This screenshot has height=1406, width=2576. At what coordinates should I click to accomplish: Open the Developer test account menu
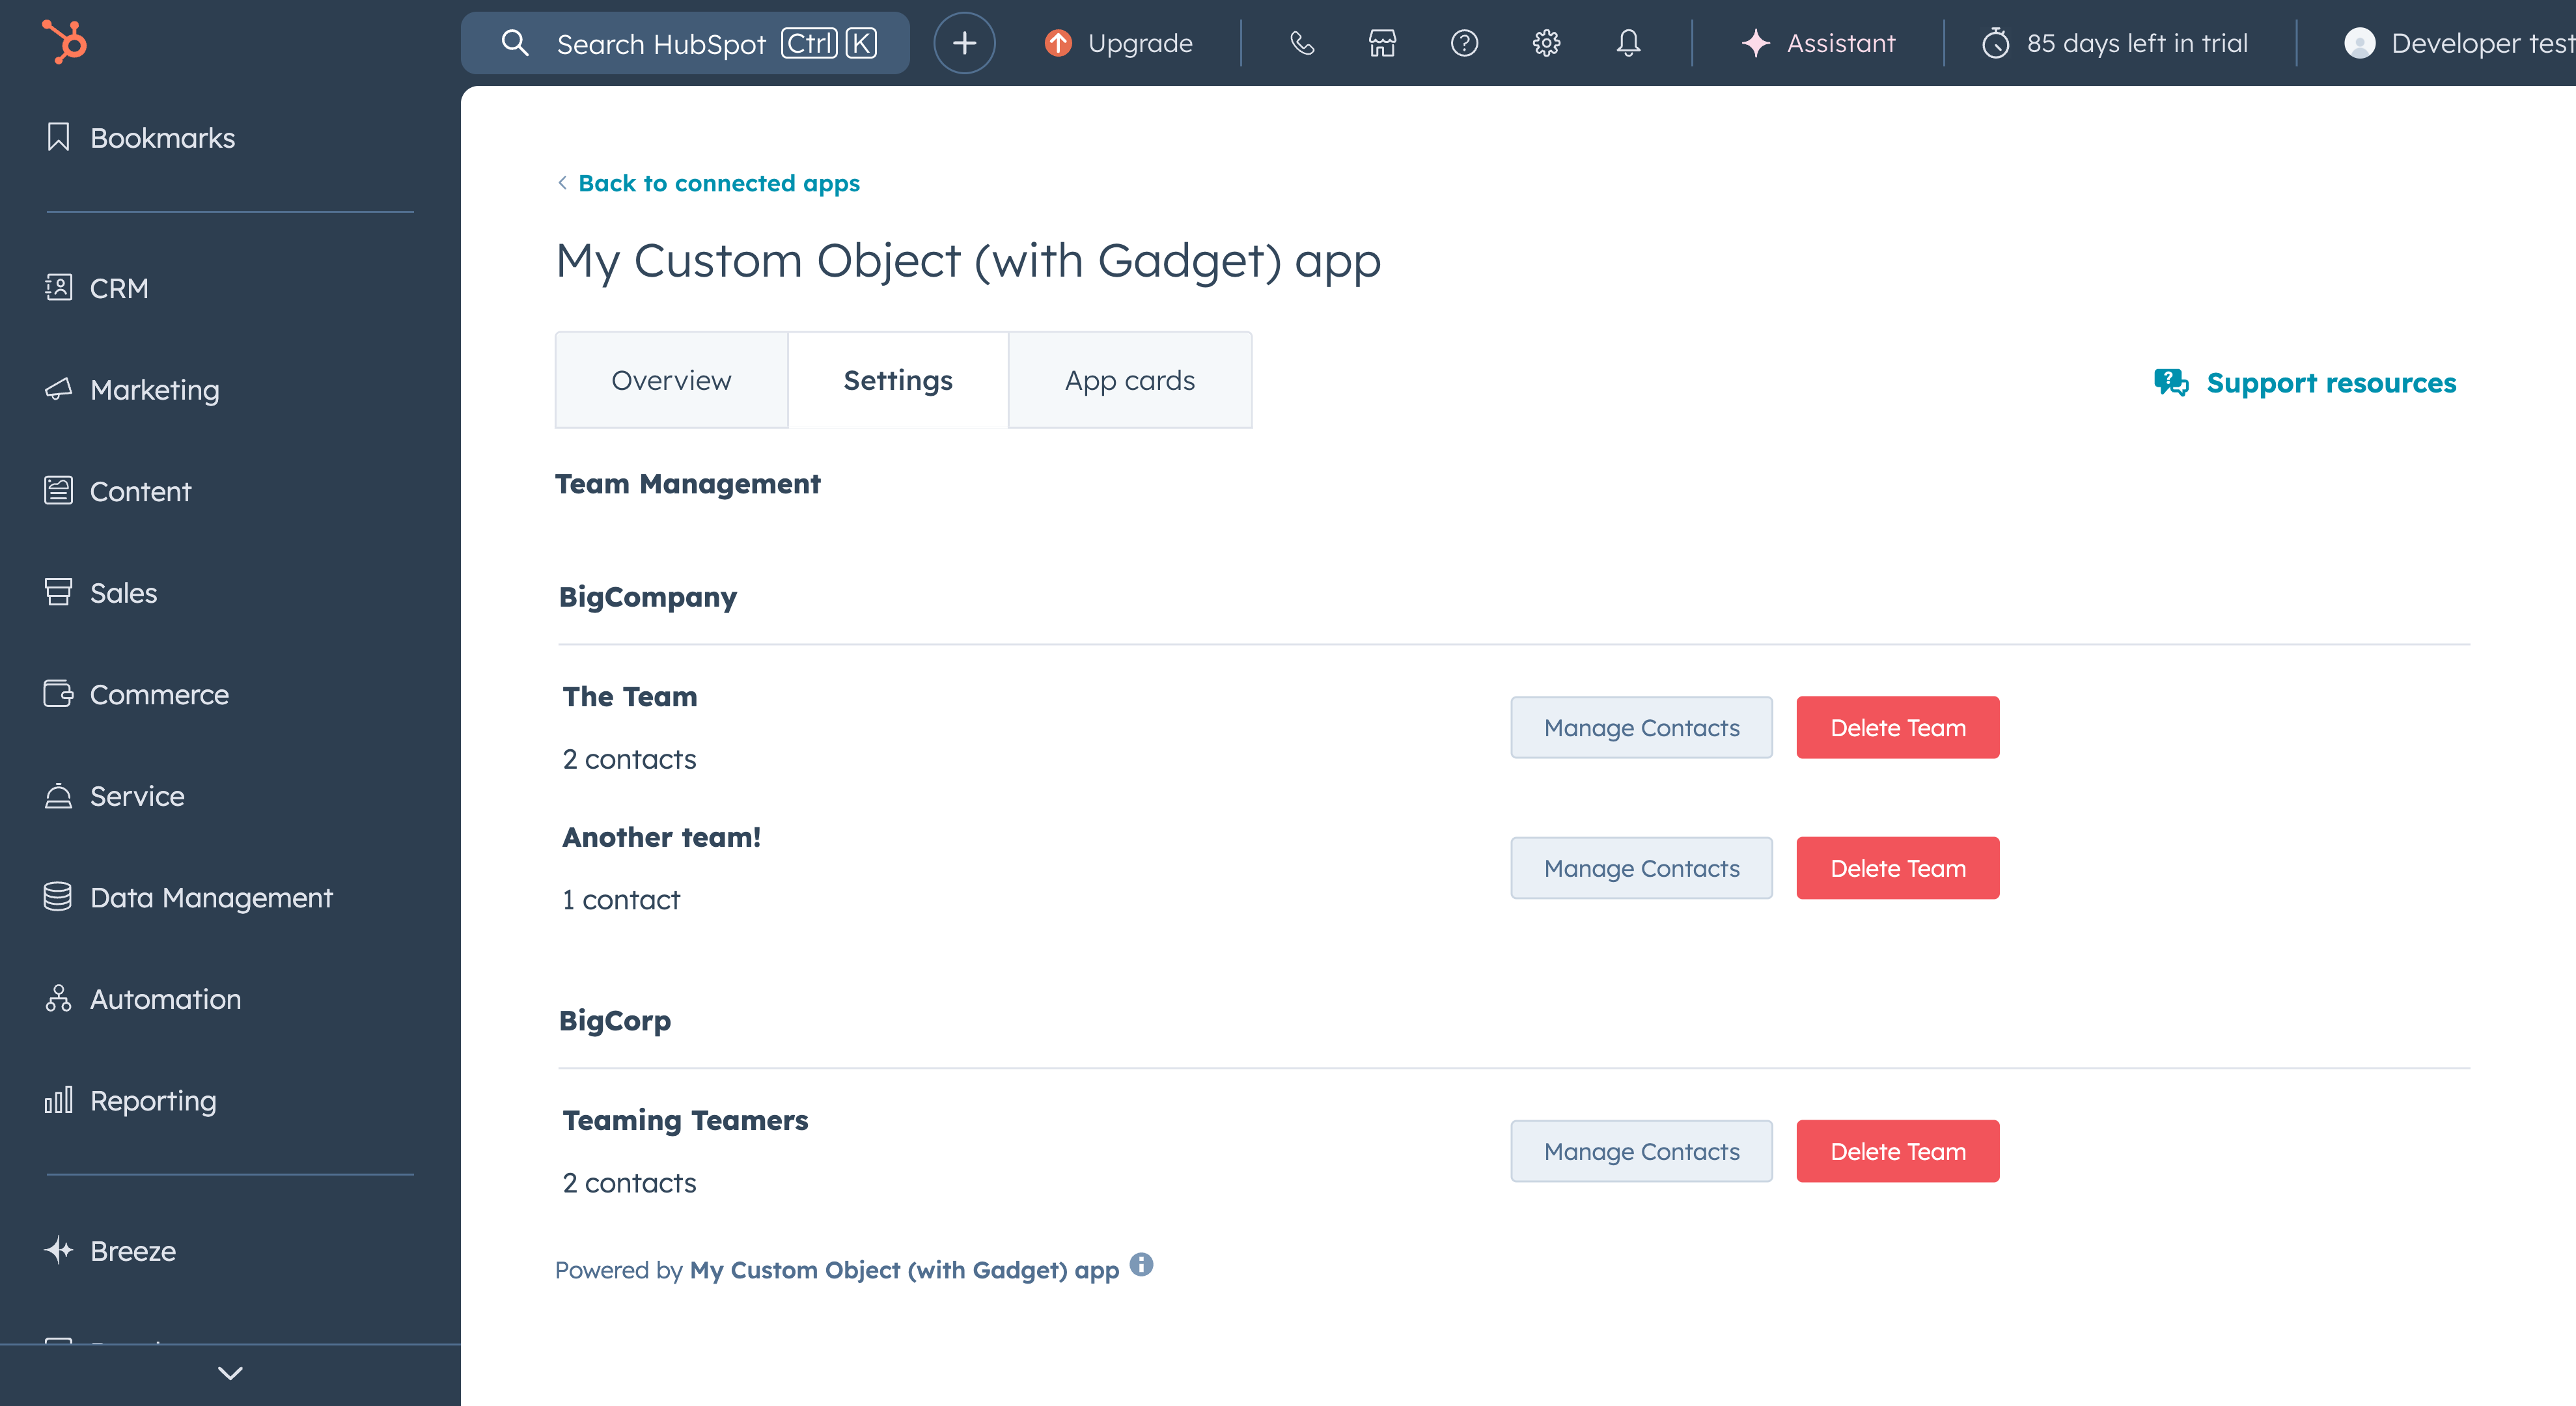click(x=2460, y=43)
